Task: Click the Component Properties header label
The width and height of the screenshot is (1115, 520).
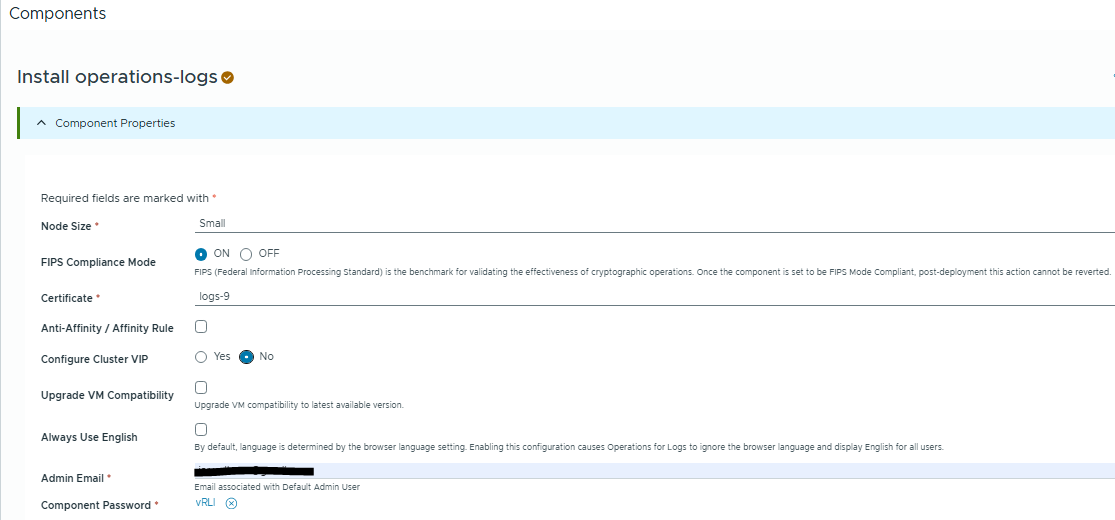Action: (115, 123)
